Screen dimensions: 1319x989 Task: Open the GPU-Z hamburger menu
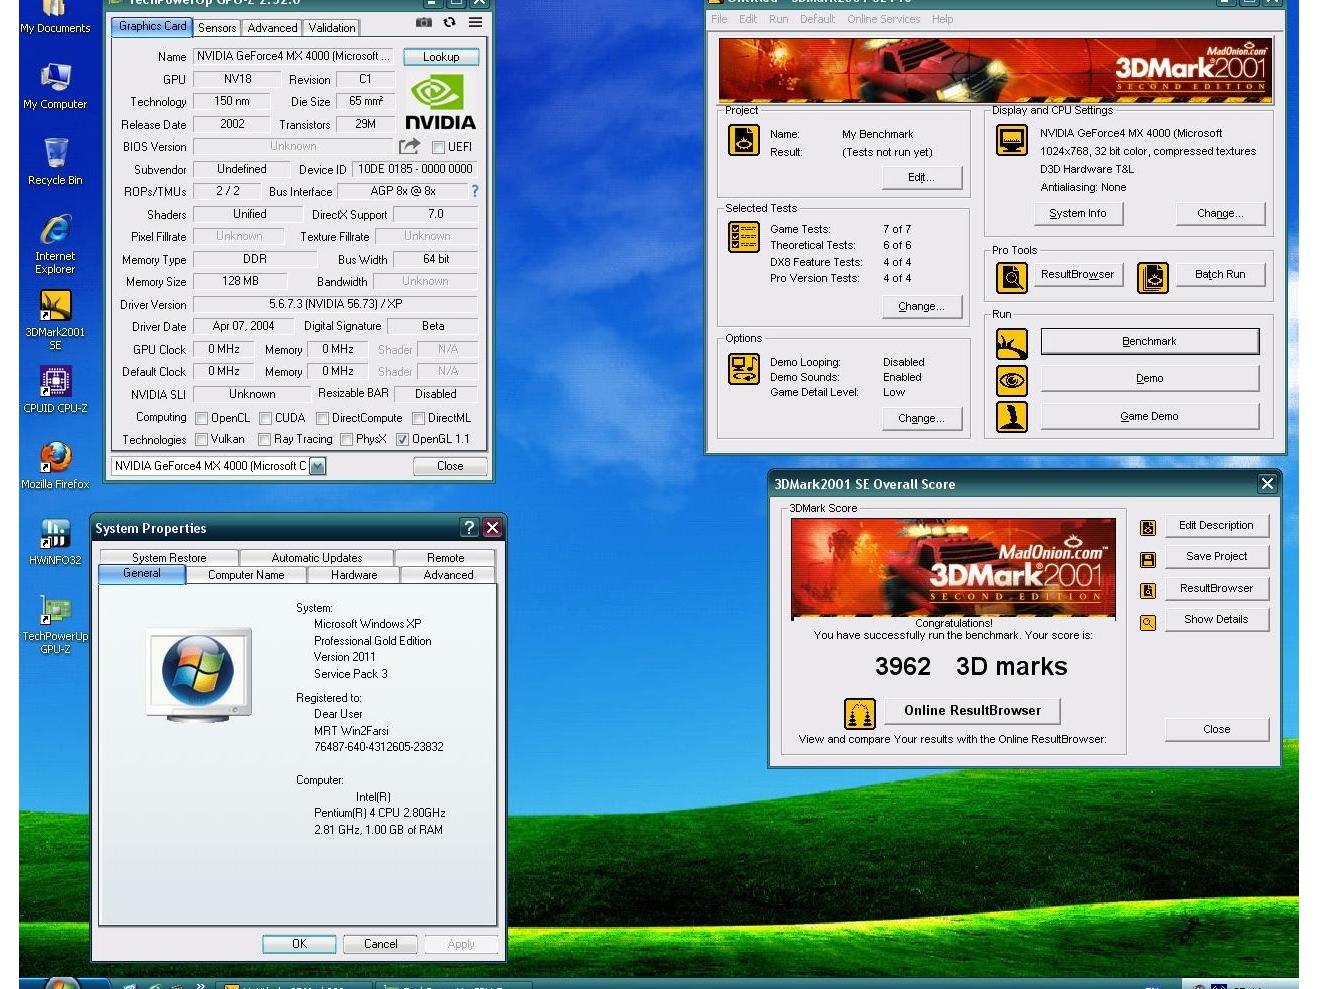pos(476,22)
